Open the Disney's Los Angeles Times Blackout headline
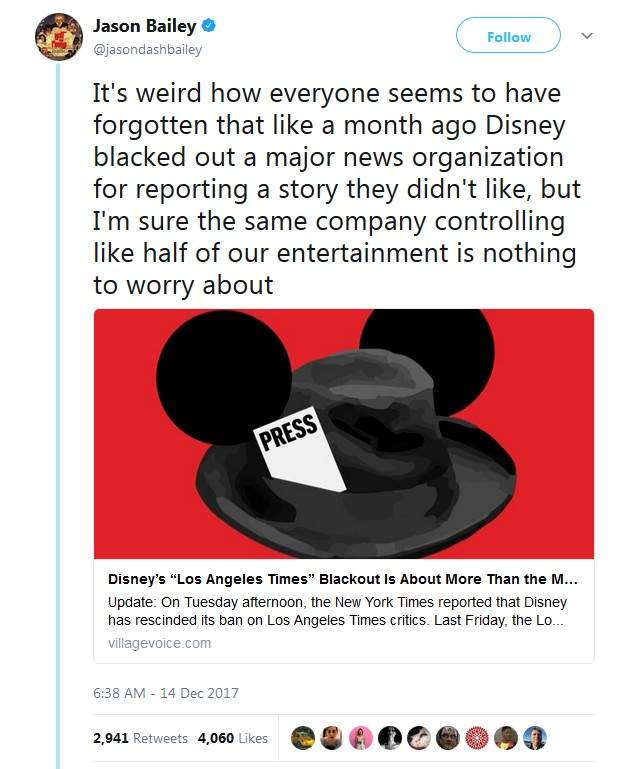This screenshot has width=633, height=769. coord(342,580)
